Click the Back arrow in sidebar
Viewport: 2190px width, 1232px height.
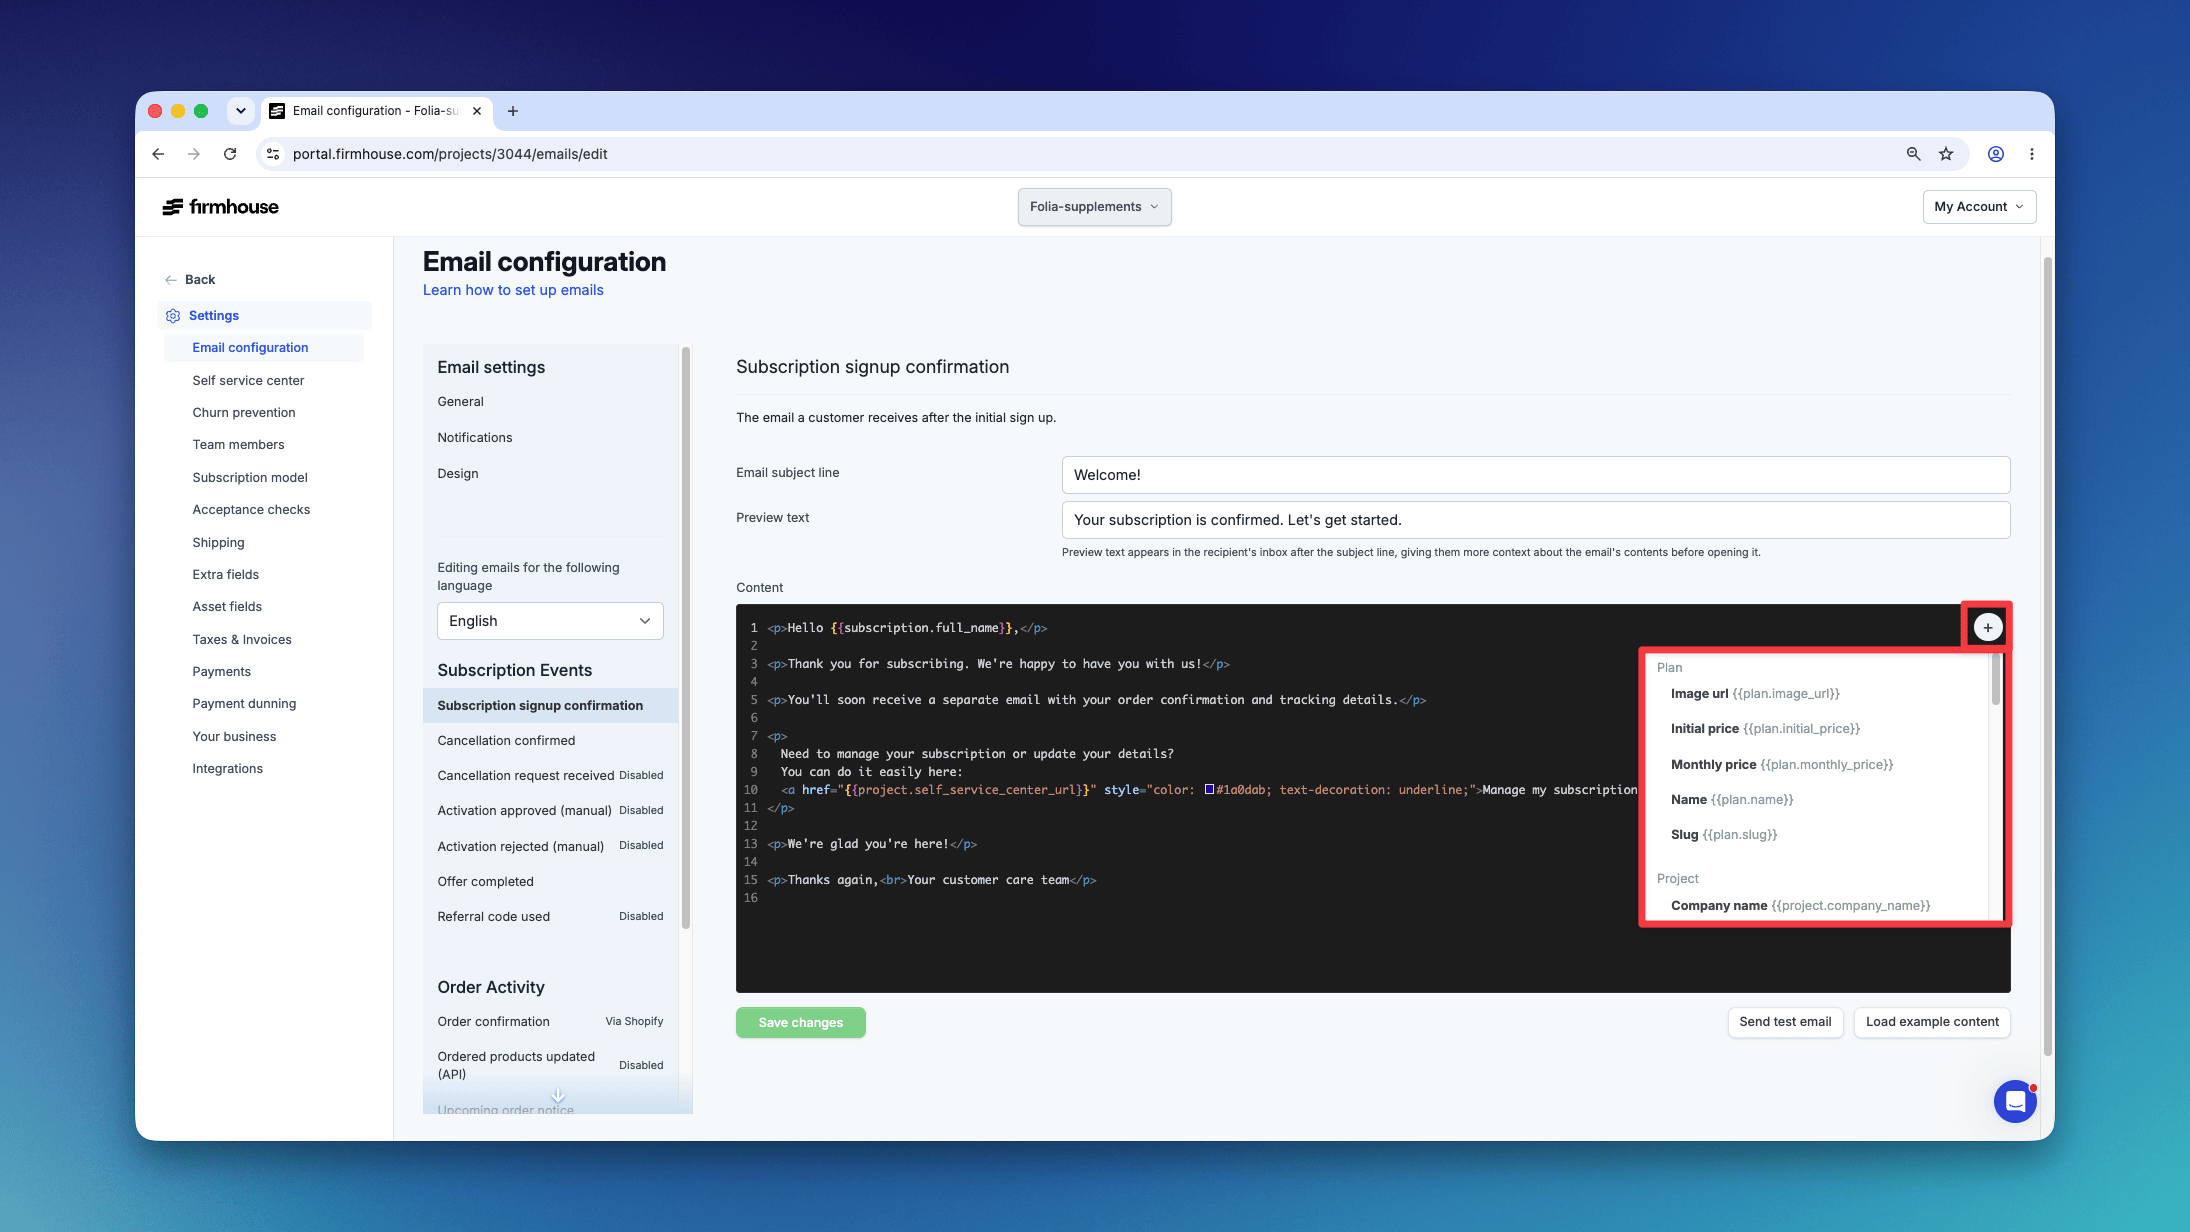click(171, 280)
